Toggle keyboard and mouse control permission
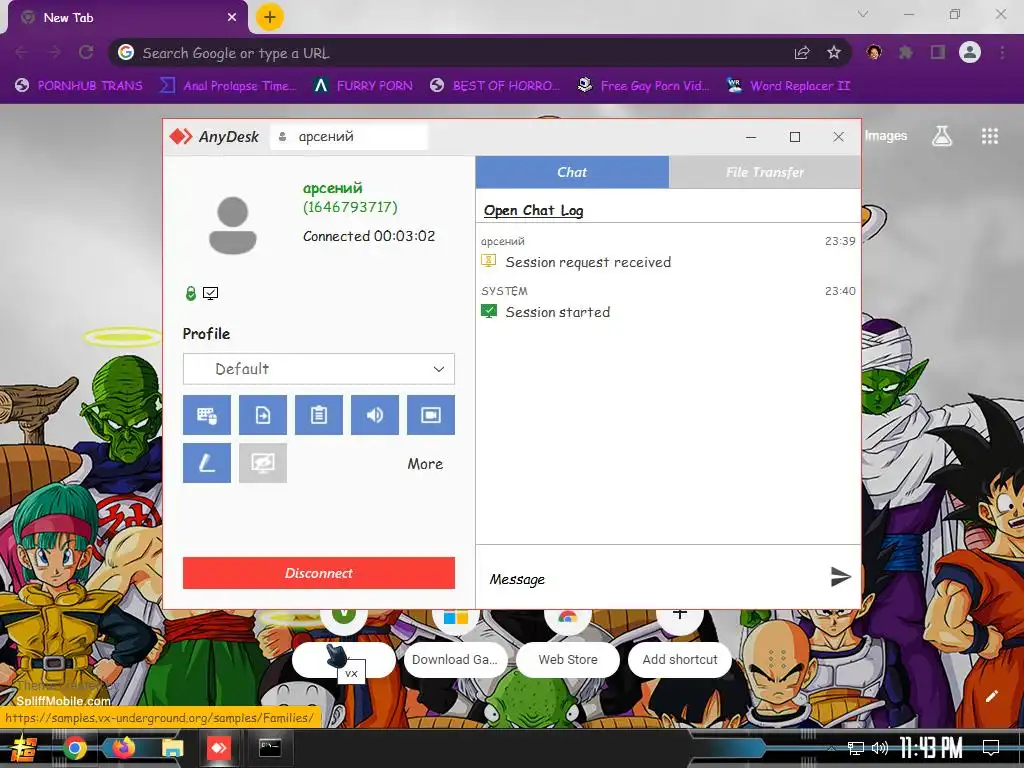Viewport: 1024px width, 768px height. tap(206, 415)
